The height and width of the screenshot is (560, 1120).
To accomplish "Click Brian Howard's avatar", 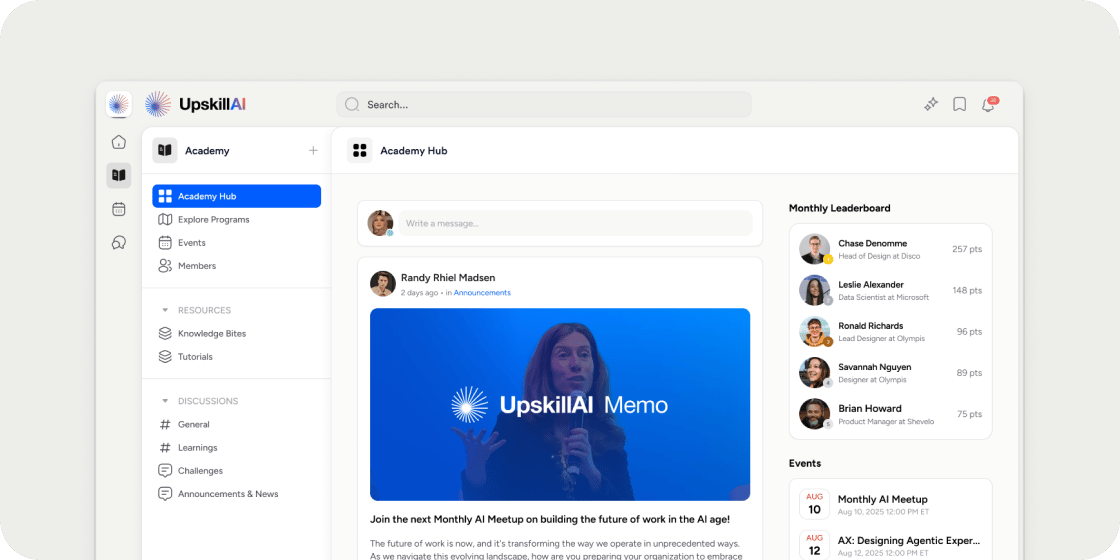I will click(814, 414).
